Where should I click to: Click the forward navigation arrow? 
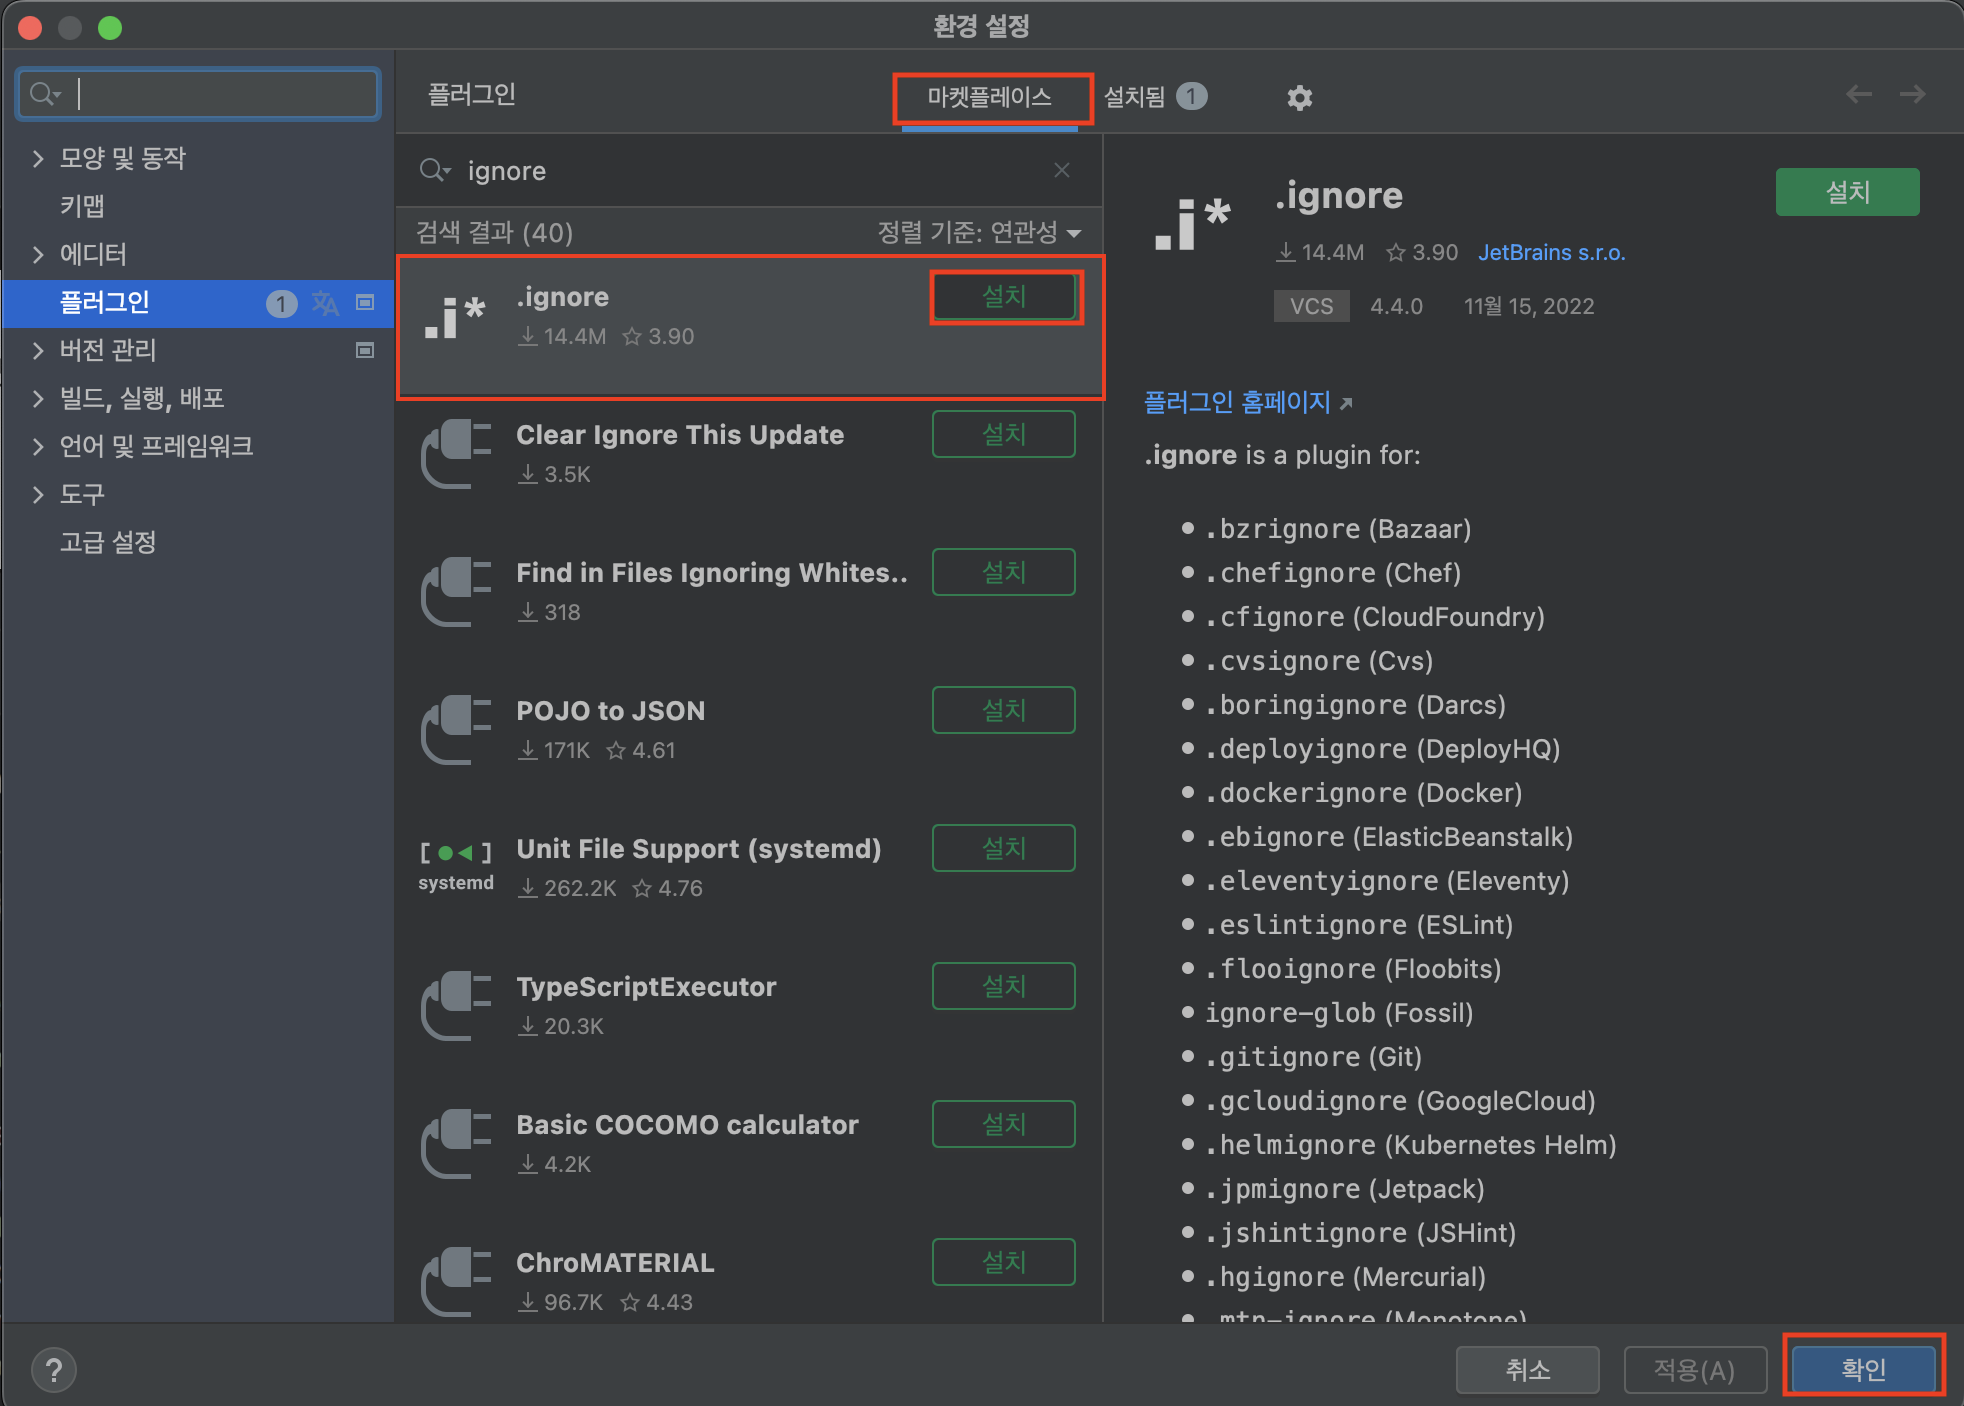(x=1912, y=94)
